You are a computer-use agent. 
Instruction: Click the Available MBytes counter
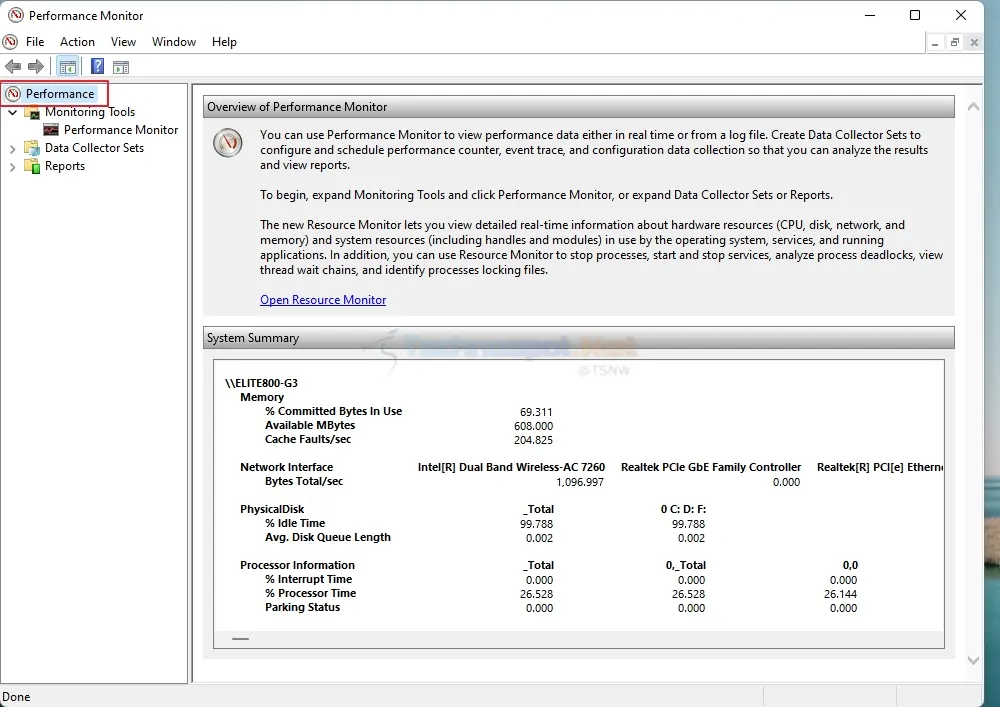(x=310, y=425)
